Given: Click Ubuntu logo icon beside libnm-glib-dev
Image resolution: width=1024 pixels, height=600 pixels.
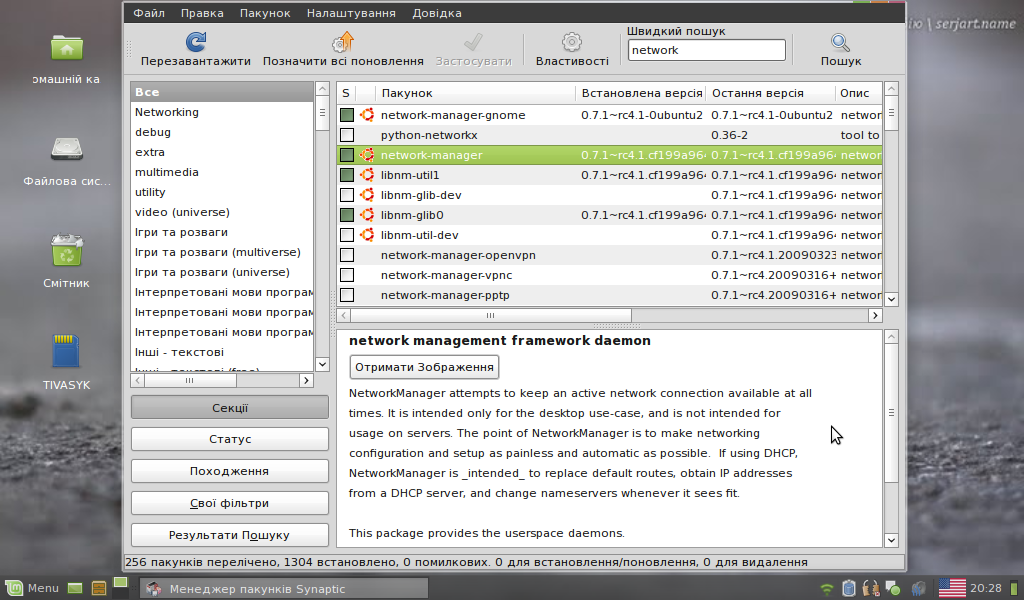Looking at the screenshot, I should (367, 195).
